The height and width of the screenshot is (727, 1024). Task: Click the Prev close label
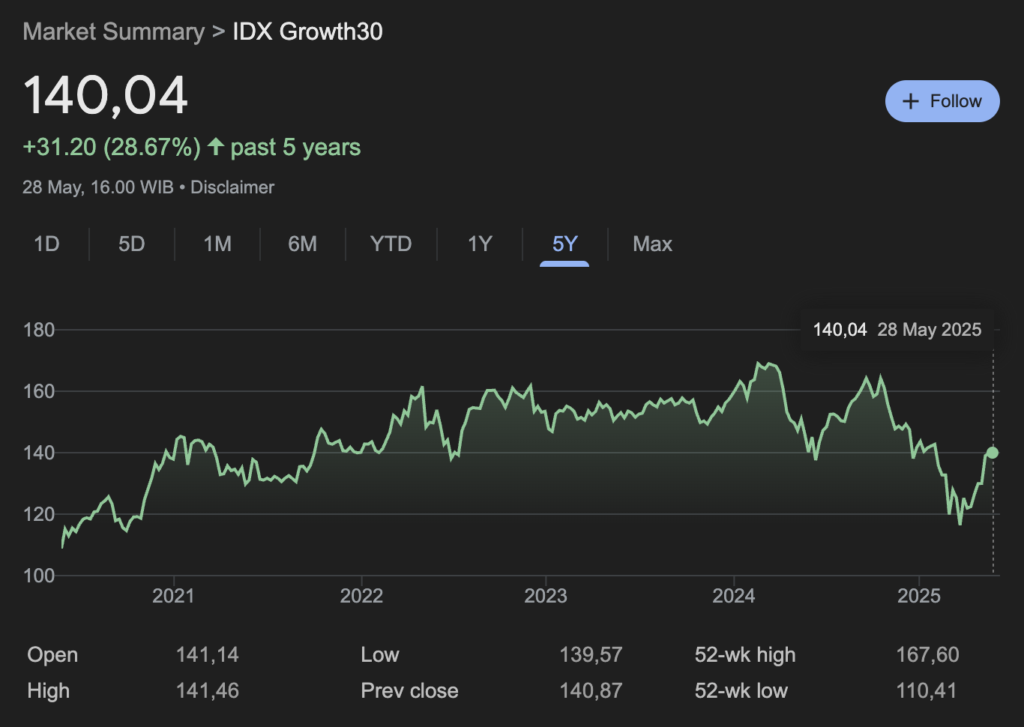click(409, 690)
